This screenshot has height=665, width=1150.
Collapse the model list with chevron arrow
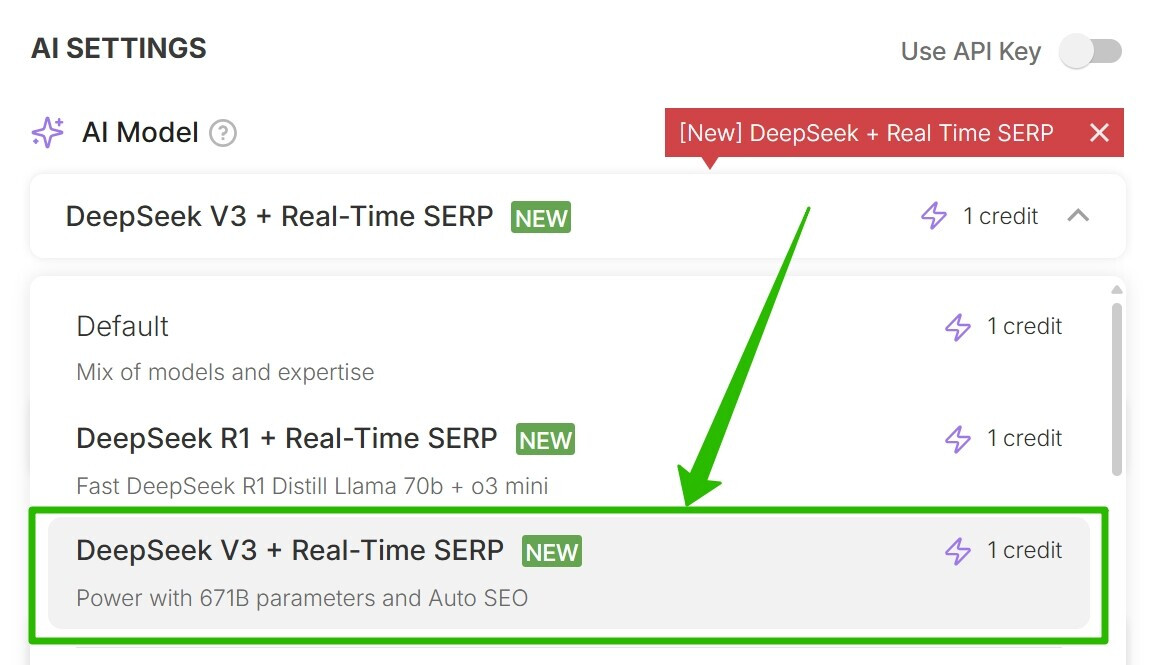[x=1078, y=216]
